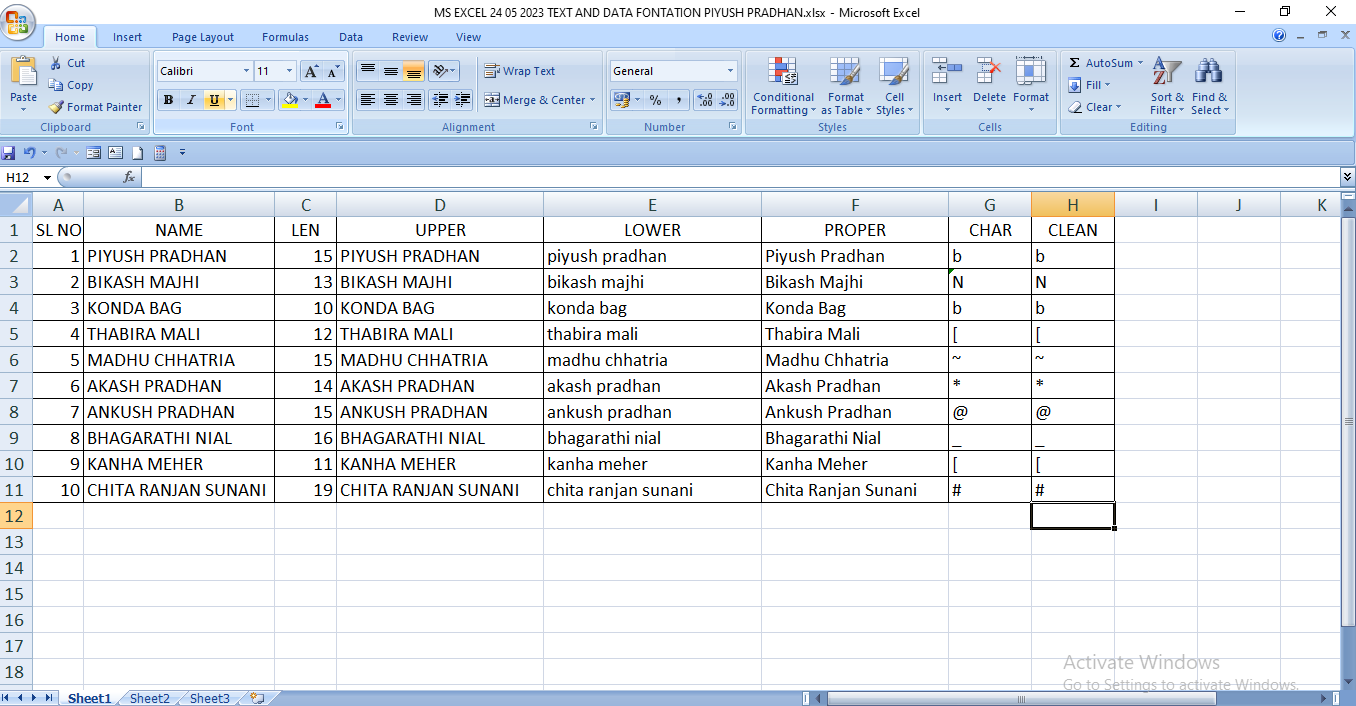Viewport: 1356px width, 706px height.
Task: Click the Find & Select binoculars icon
Action: click(1208, 72)
